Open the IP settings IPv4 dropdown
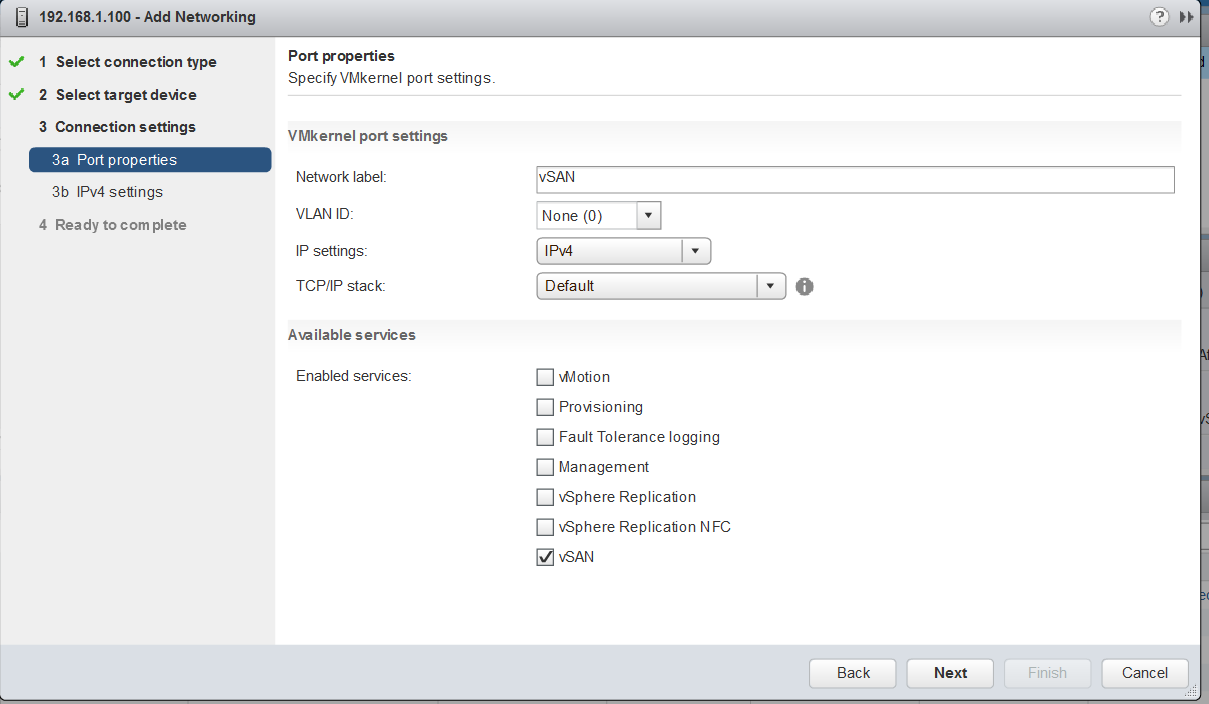The image size is (1209, 704). coord(624,251)
